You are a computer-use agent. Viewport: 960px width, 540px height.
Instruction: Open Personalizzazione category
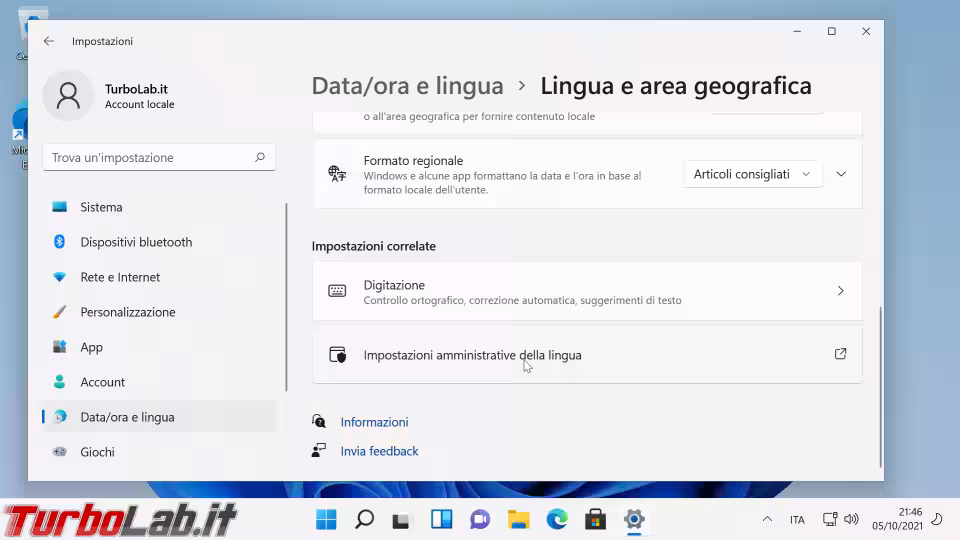[x=159, y=312]
